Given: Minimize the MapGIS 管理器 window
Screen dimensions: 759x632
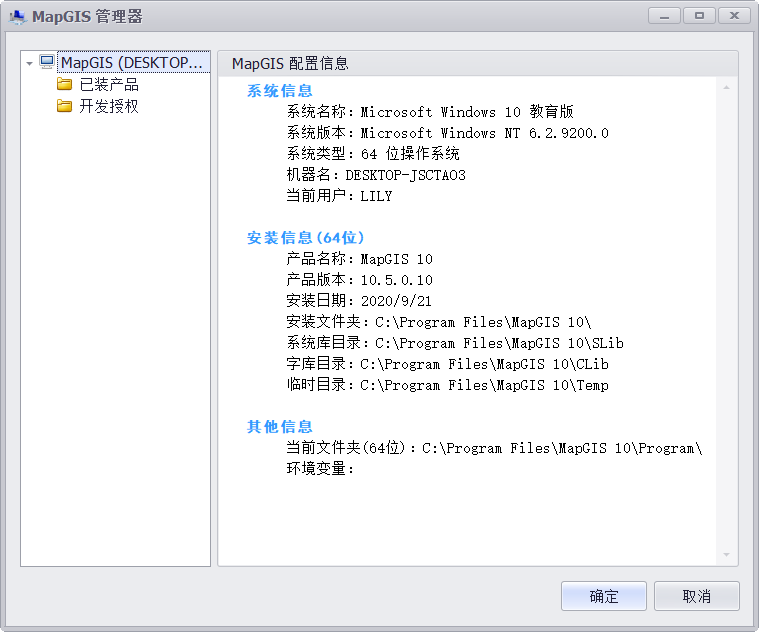Looking at the screenshot, I should [664, 16].
